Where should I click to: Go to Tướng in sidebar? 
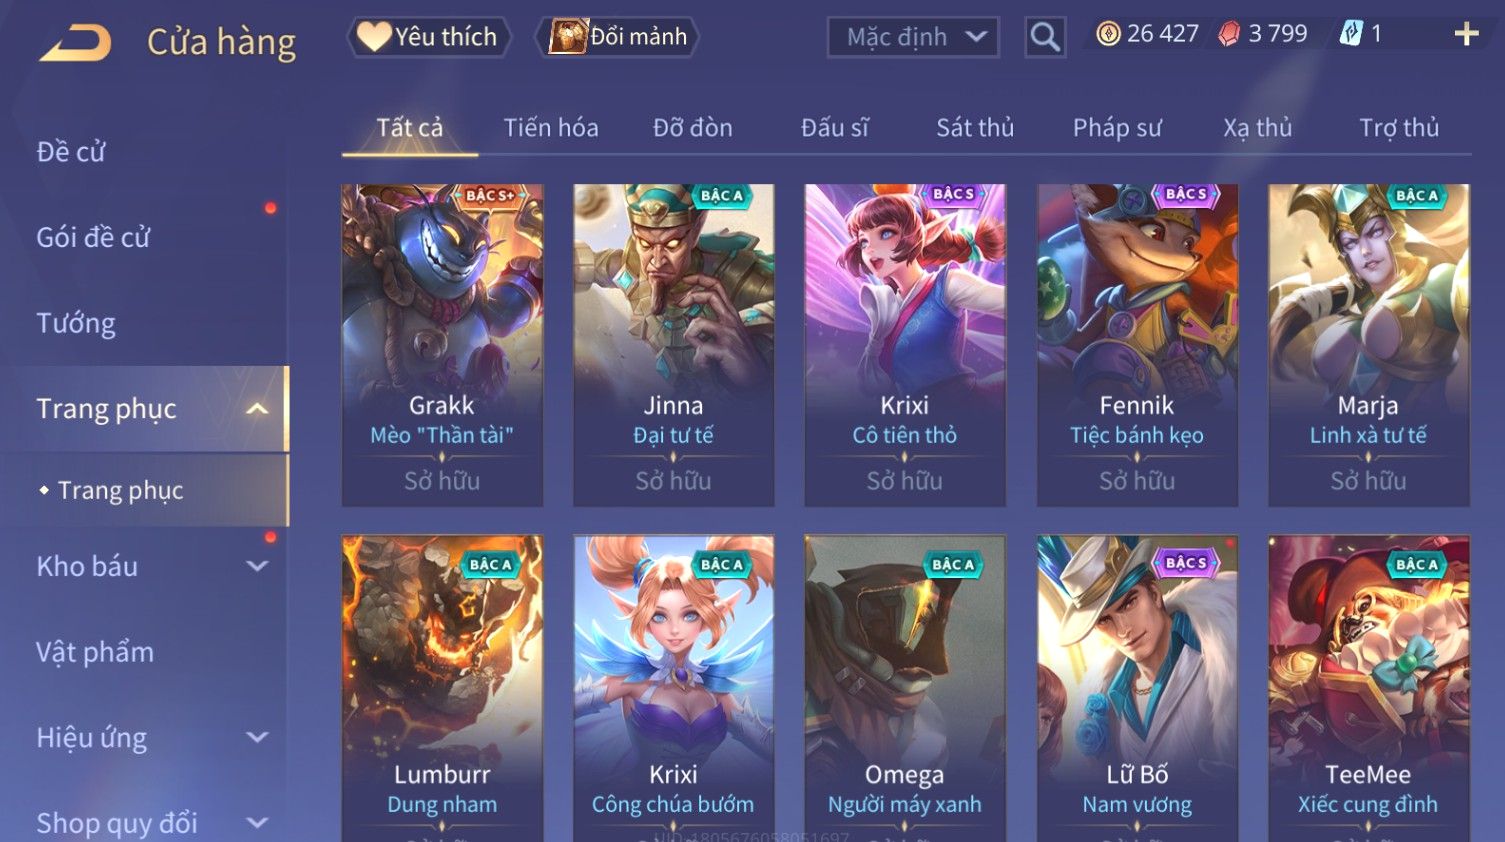pyautogui.click(x=76, y=323)
